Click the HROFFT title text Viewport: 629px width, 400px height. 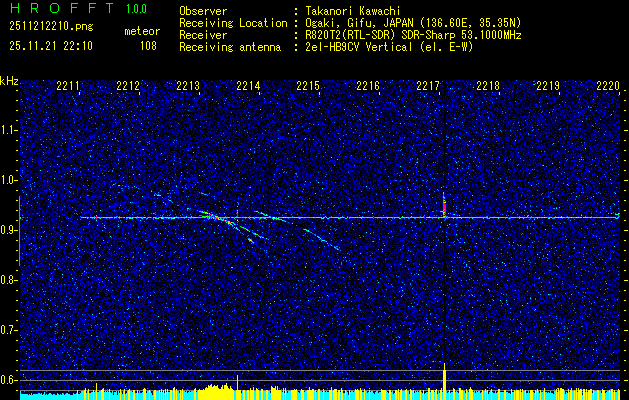[62, 8]
